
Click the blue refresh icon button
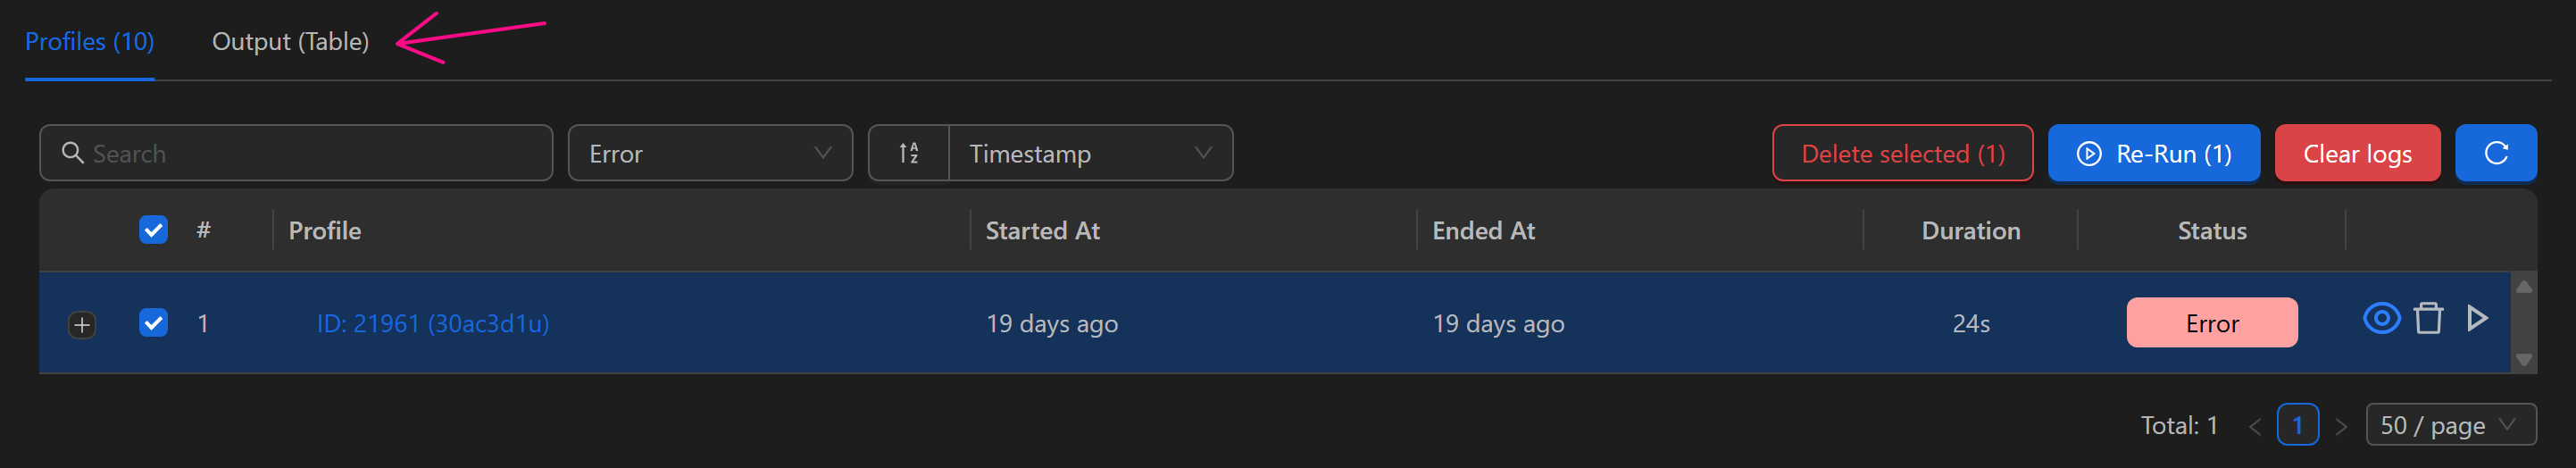(x=2495, y=153)
